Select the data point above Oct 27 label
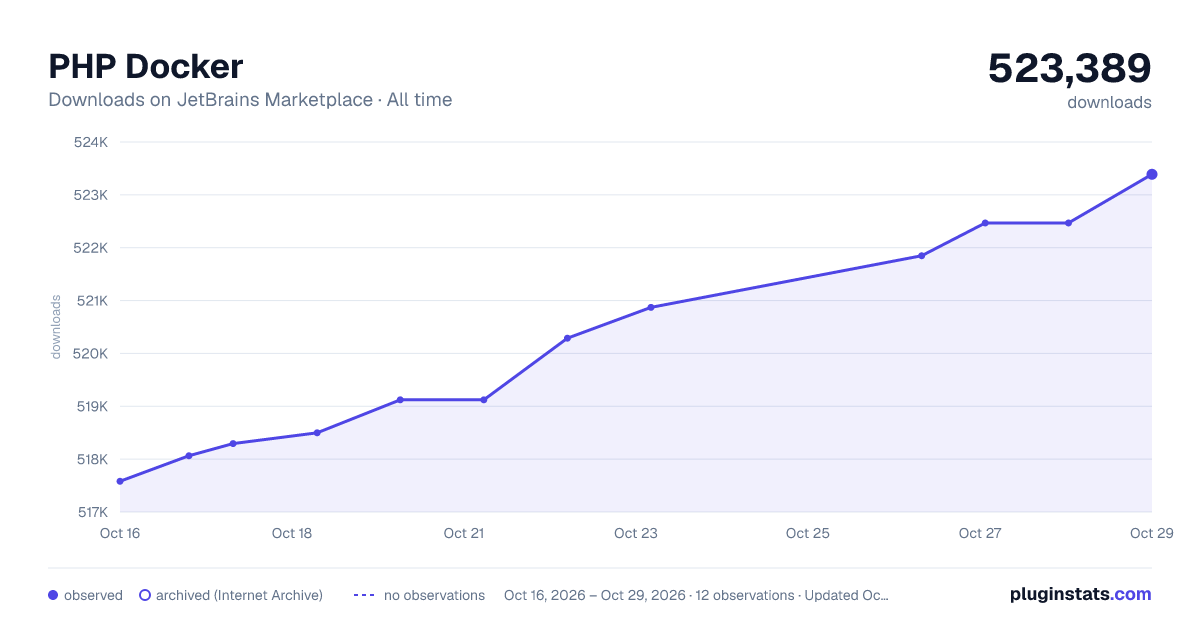The height and width of the screenshot is (630, 1200). click(985, 223)
